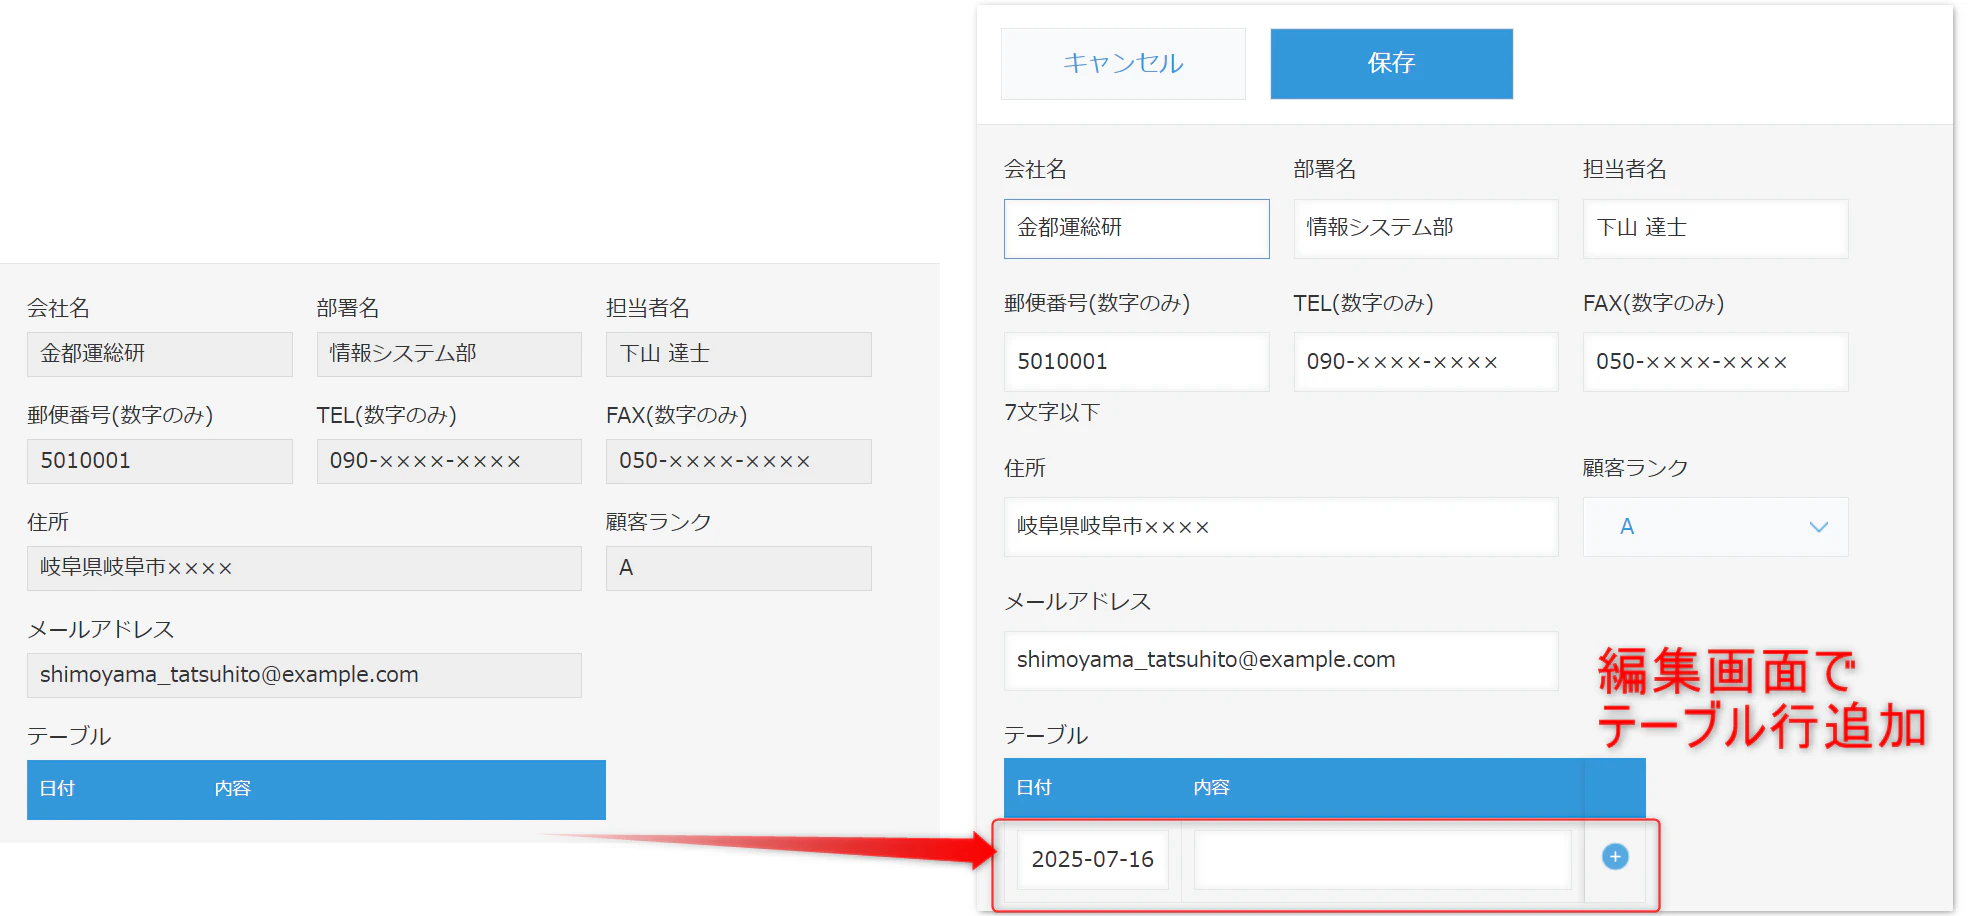This screenshot has height=916, width=1976.
Task: Click FAX value in left detail view
Action: pos(739,461)
